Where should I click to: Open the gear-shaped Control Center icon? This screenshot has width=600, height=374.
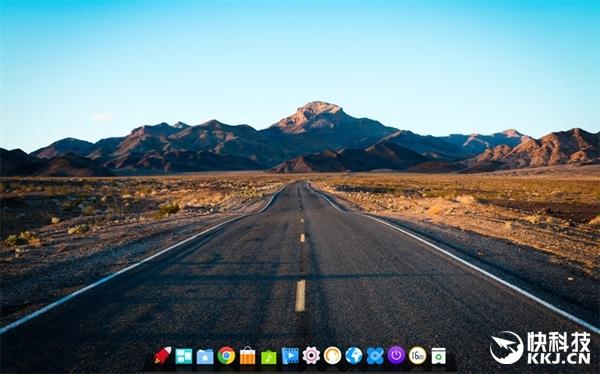tap(311, 356)
